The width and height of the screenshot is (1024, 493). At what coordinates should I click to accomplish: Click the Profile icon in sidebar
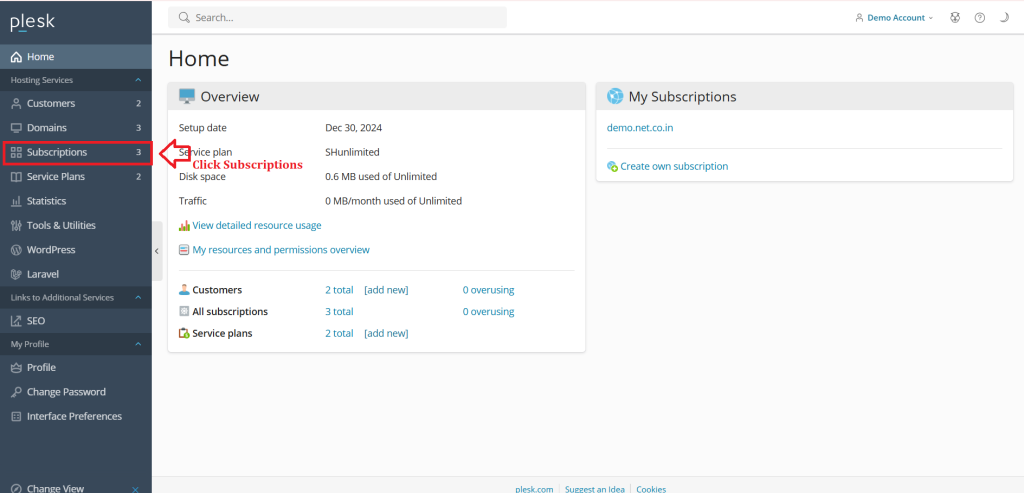click(16, 368)
